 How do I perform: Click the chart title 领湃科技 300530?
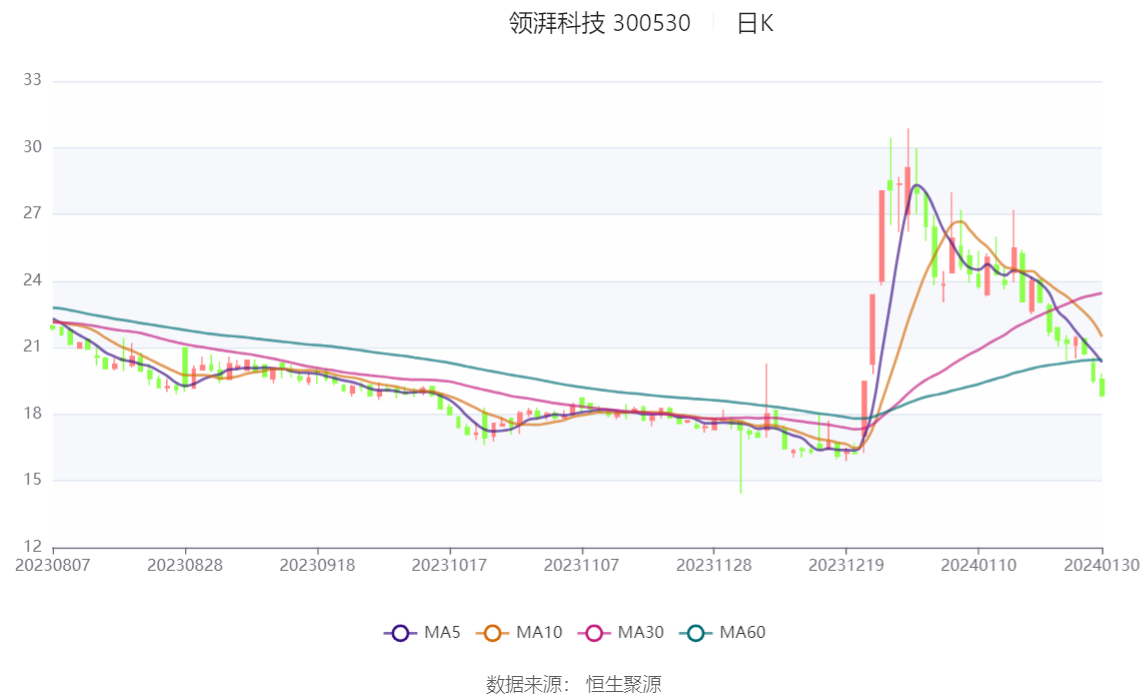tap(600, 23)
